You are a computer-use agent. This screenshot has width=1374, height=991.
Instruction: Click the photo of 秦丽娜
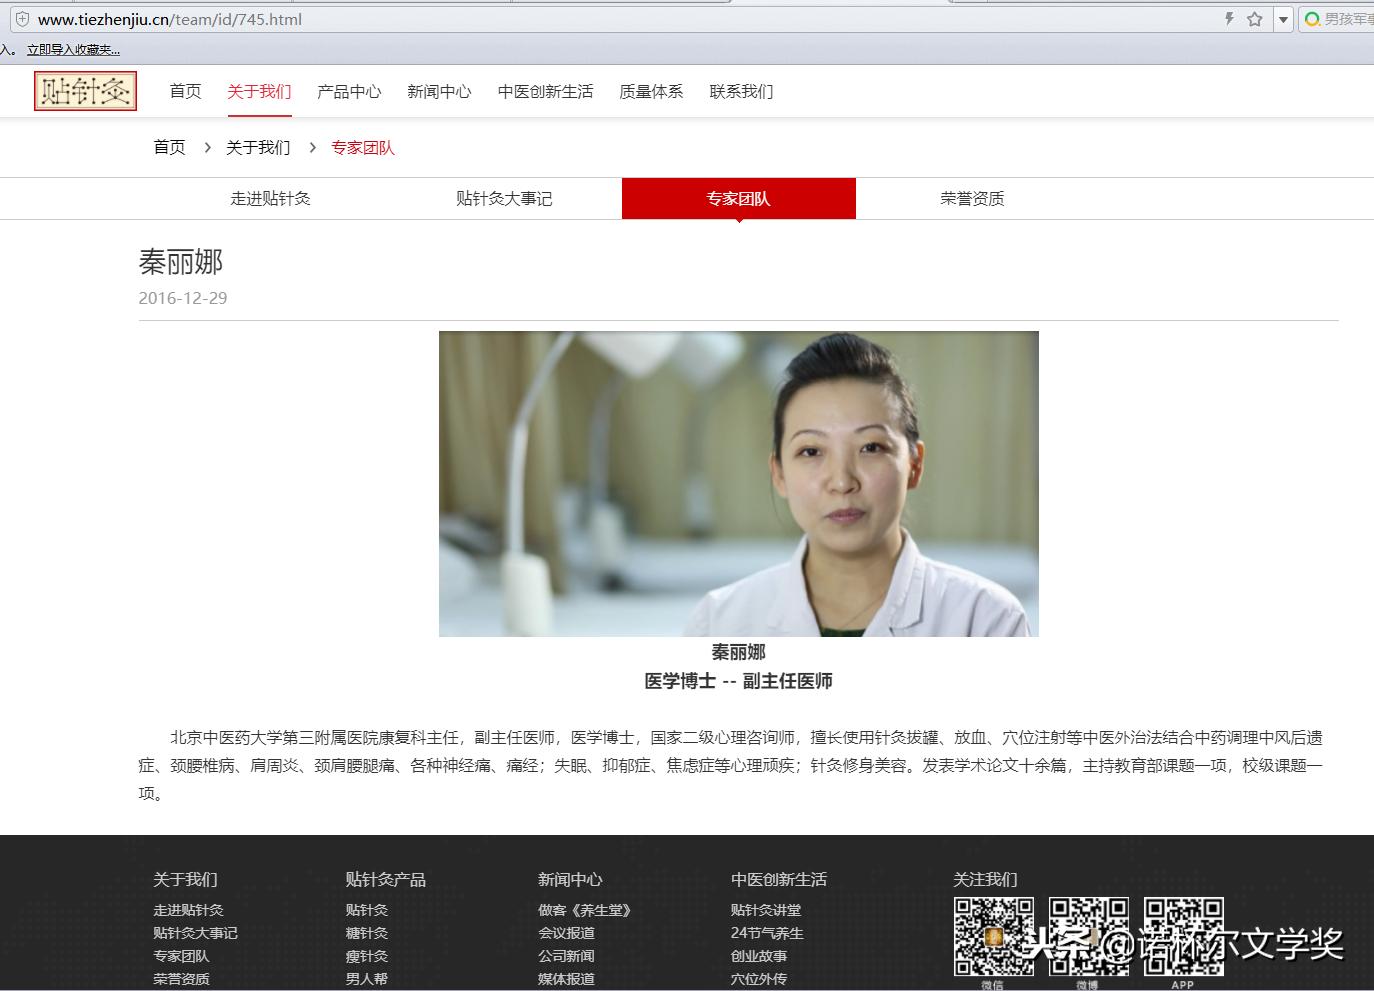point(739,484)
